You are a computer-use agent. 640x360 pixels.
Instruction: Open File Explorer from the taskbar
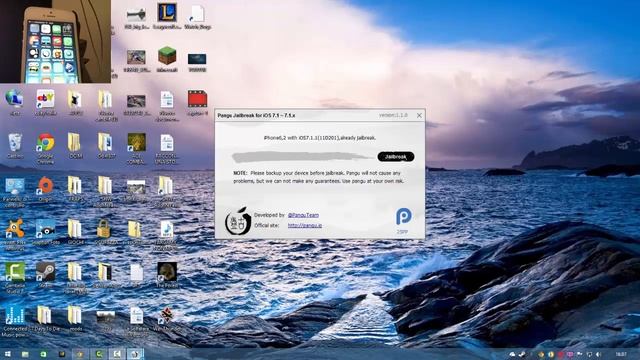pos(25,354)
